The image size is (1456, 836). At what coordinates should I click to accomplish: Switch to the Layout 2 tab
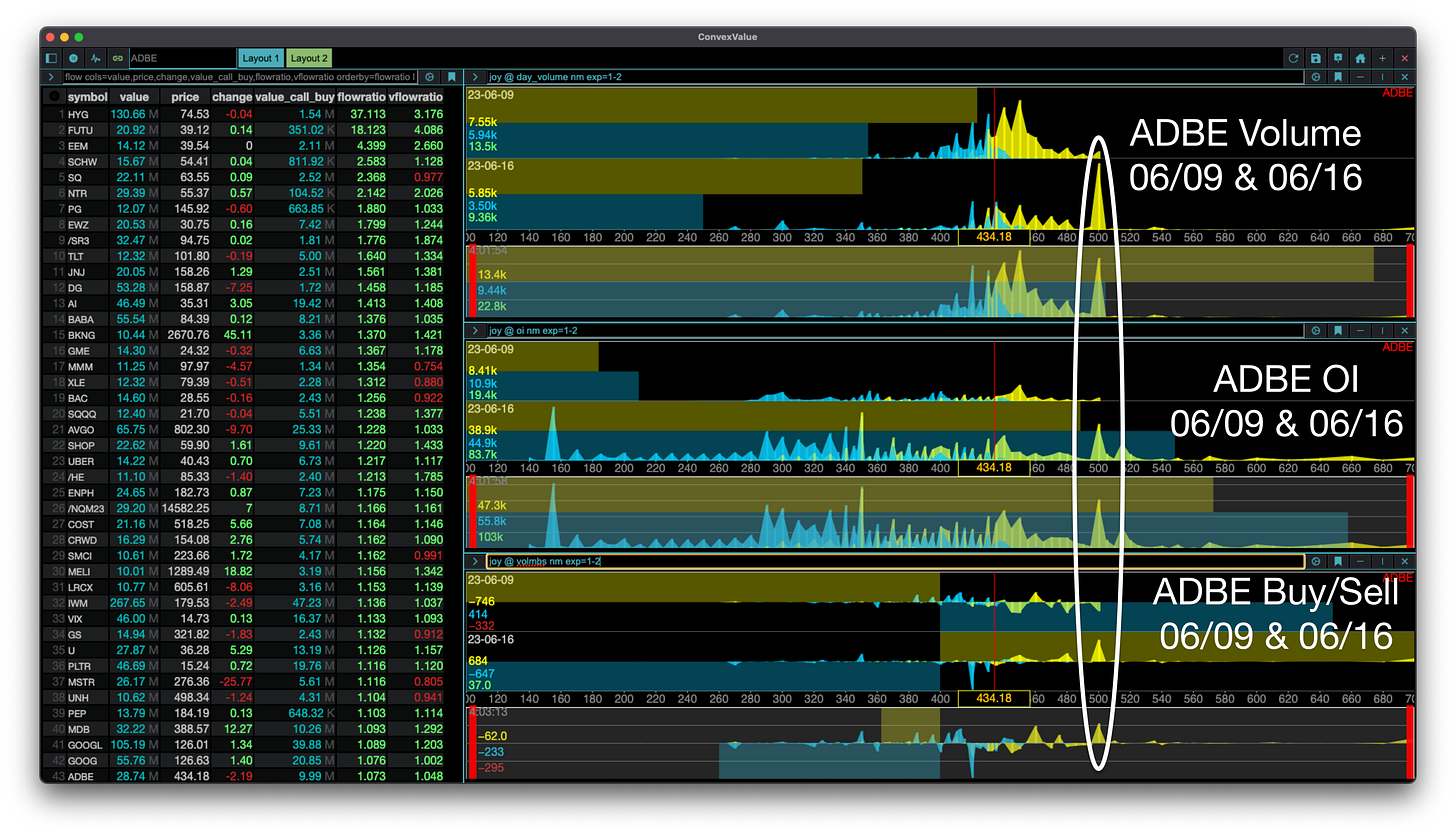click(x=310, y=59)
